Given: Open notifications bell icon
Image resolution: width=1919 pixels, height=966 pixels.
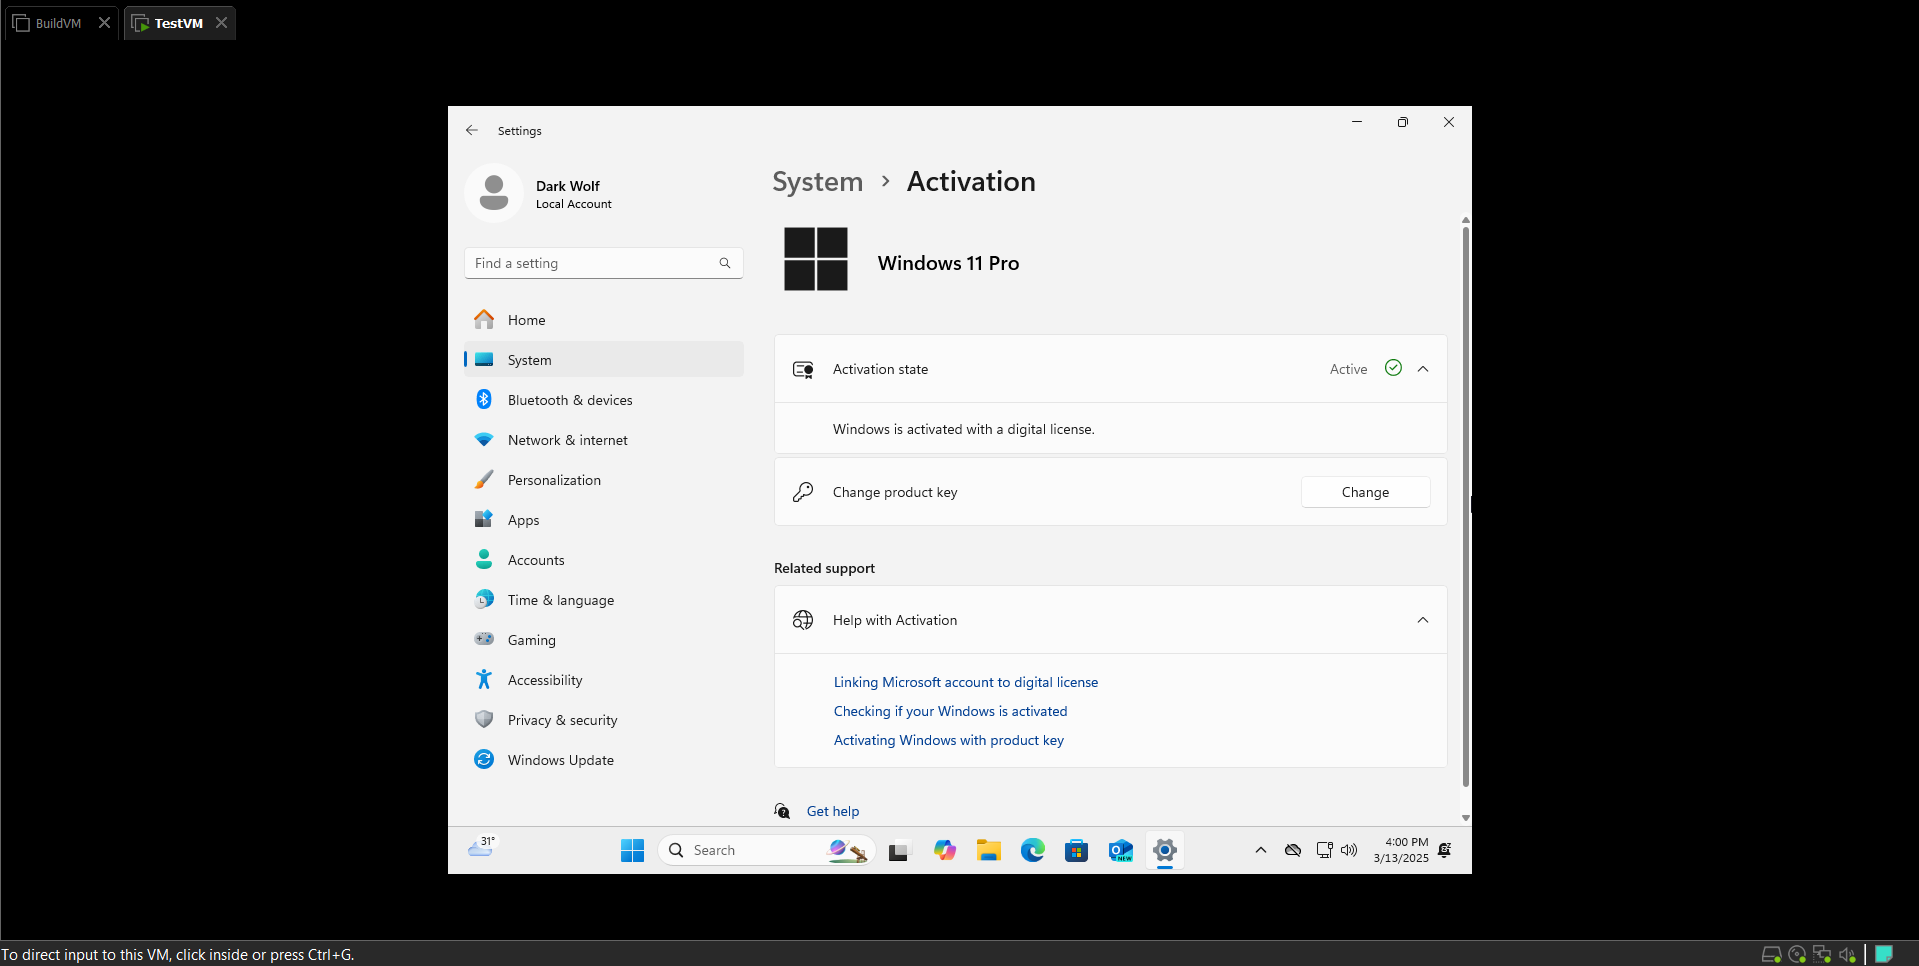Looking at the screenshot, I should 1445,850.
